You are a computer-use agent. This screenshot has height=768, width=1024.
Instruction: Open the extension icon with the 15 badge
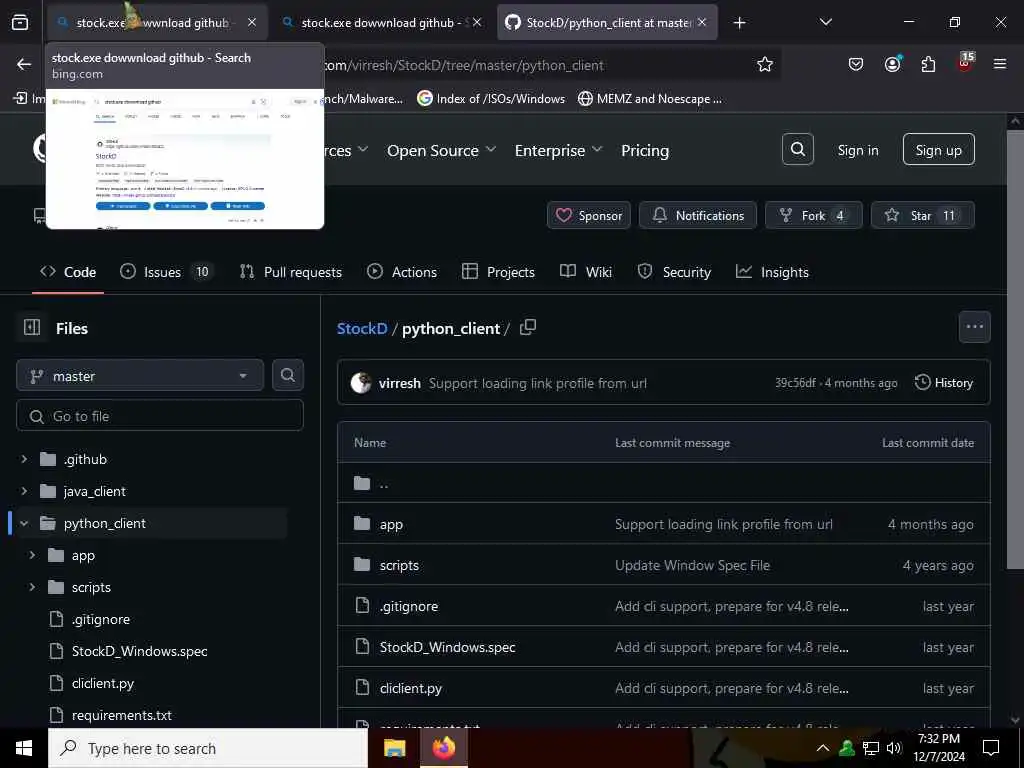coord(965,63)
